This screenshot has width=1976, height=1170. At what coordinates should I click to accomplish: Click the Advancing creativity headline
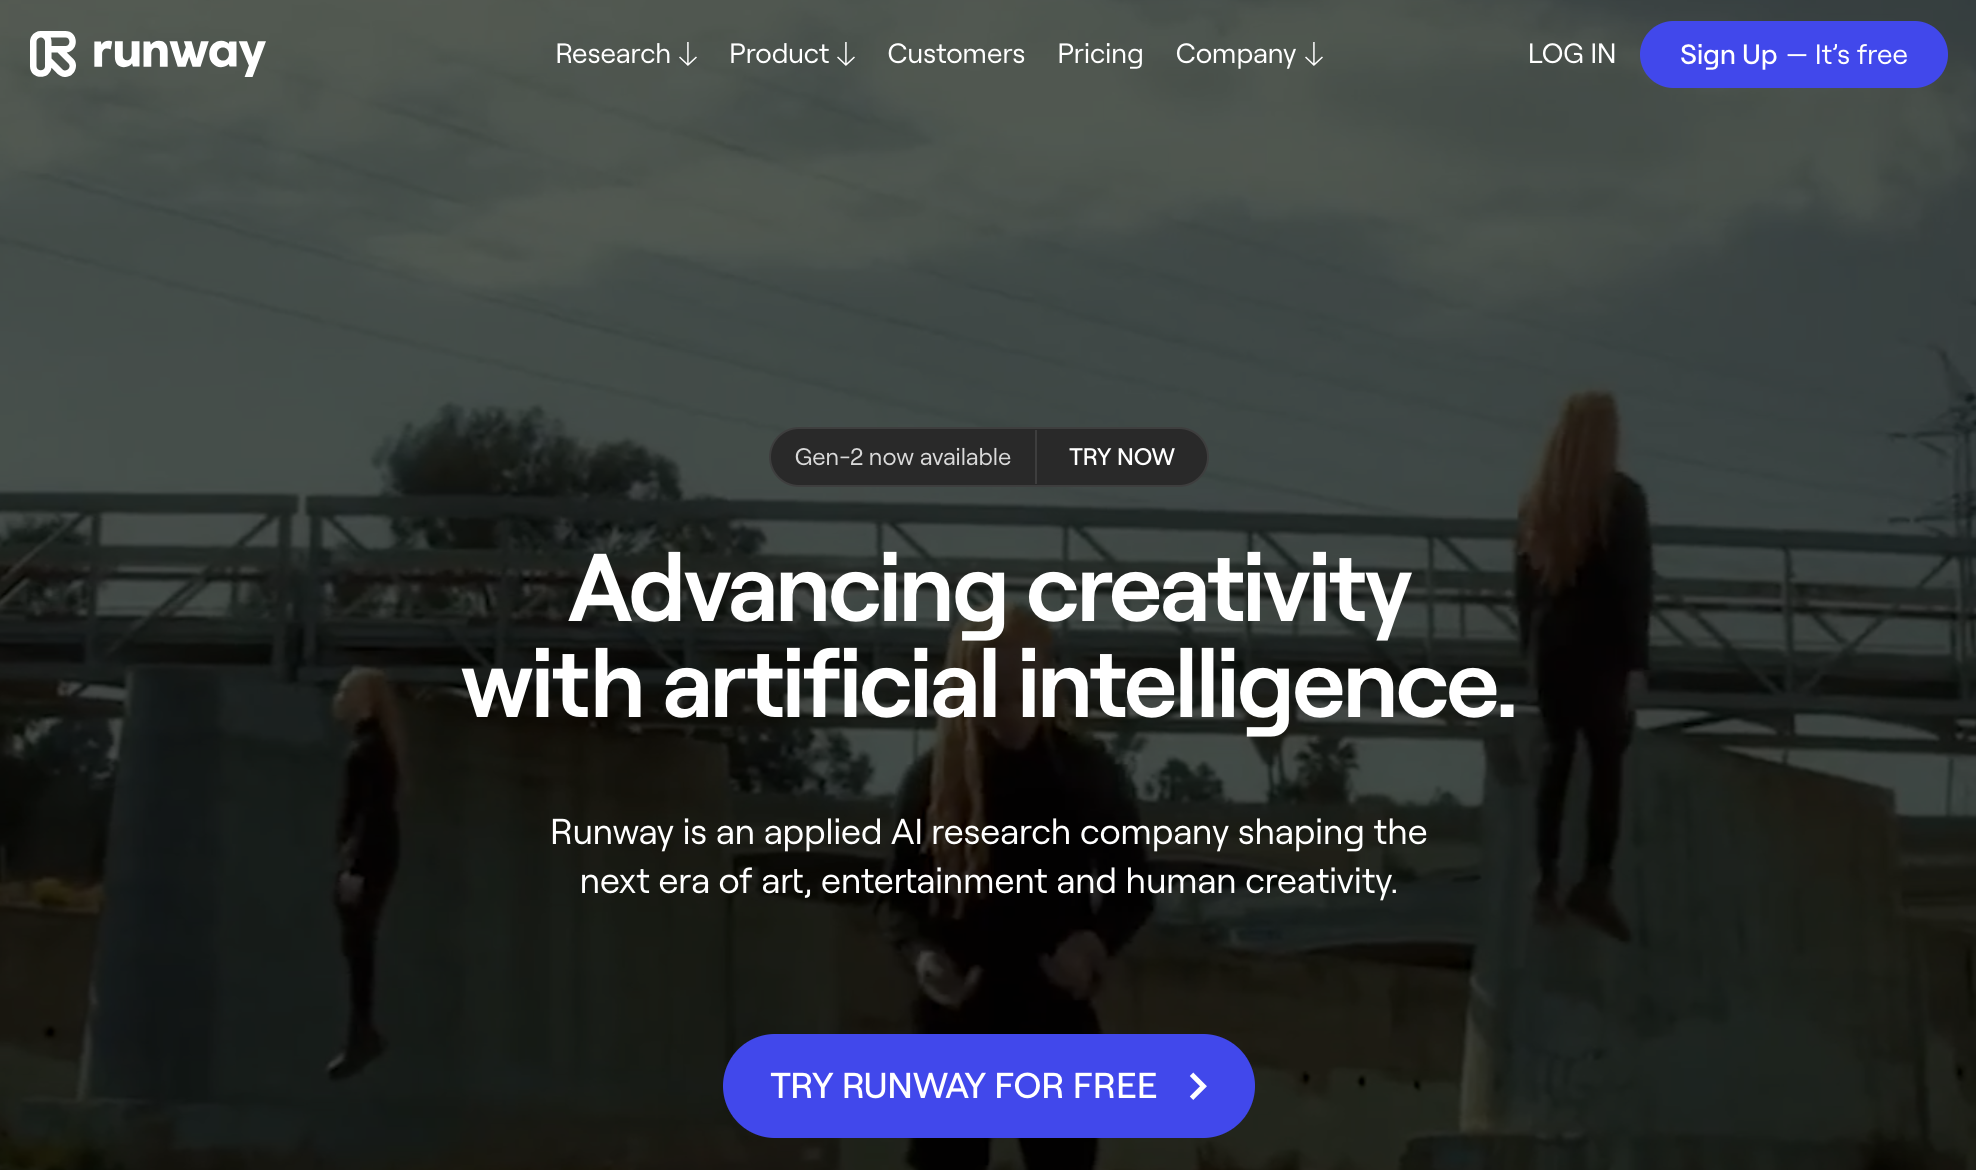[988, 637]
